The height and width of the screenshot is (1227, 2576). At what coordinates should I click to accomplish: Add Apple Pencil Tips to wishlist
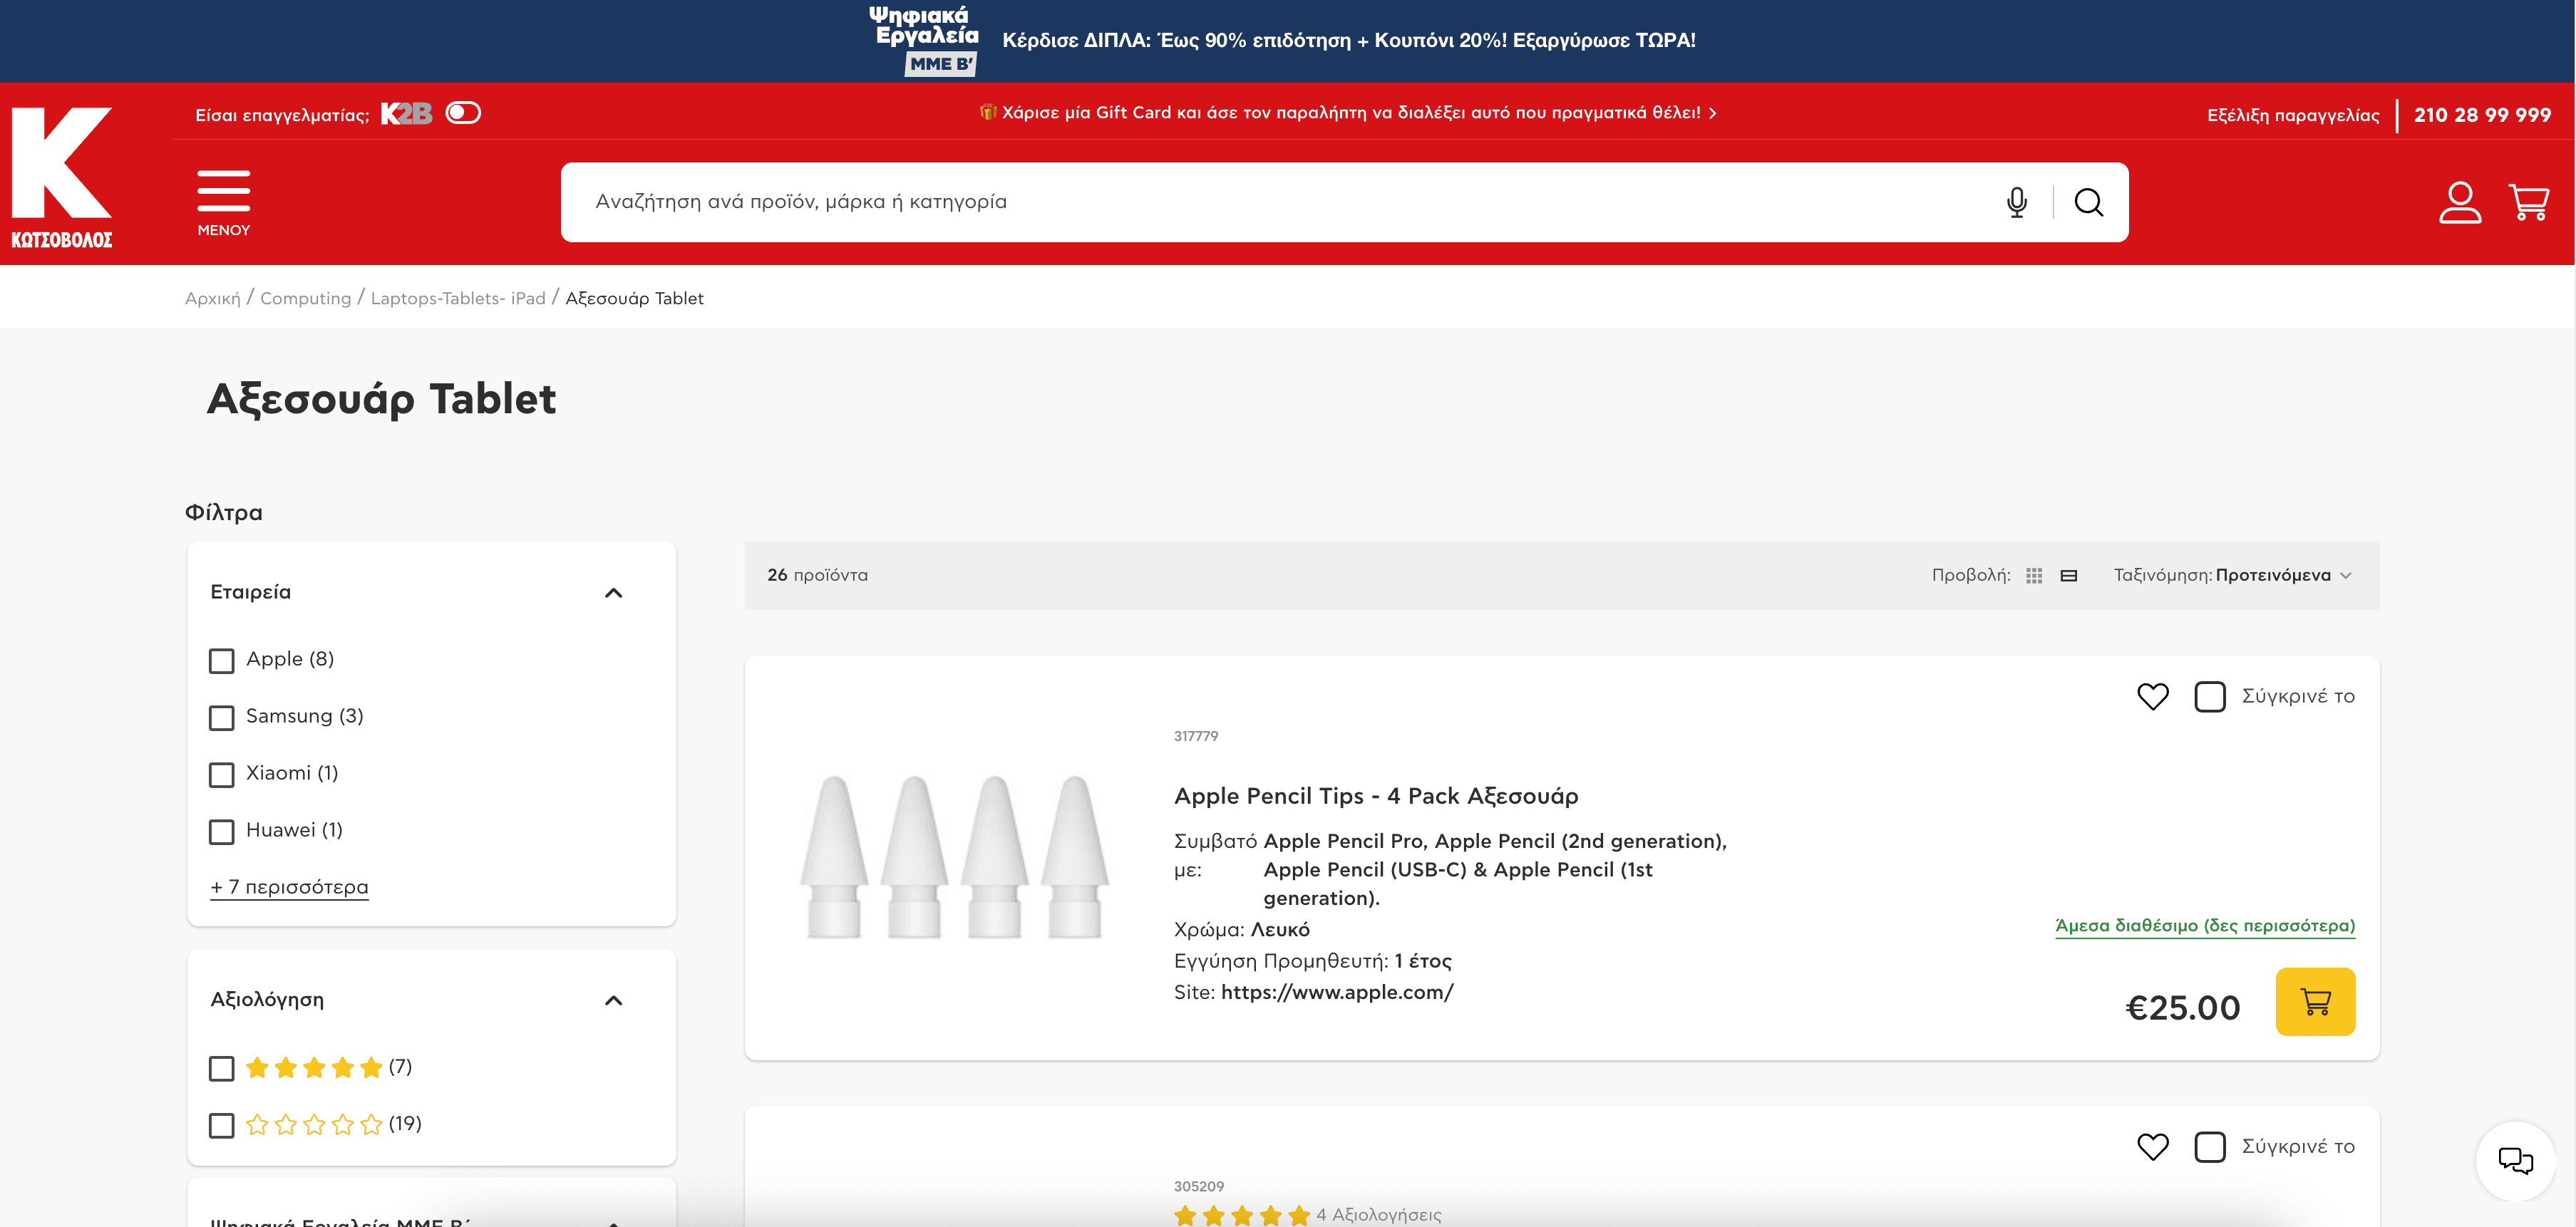coord(2152,696)
